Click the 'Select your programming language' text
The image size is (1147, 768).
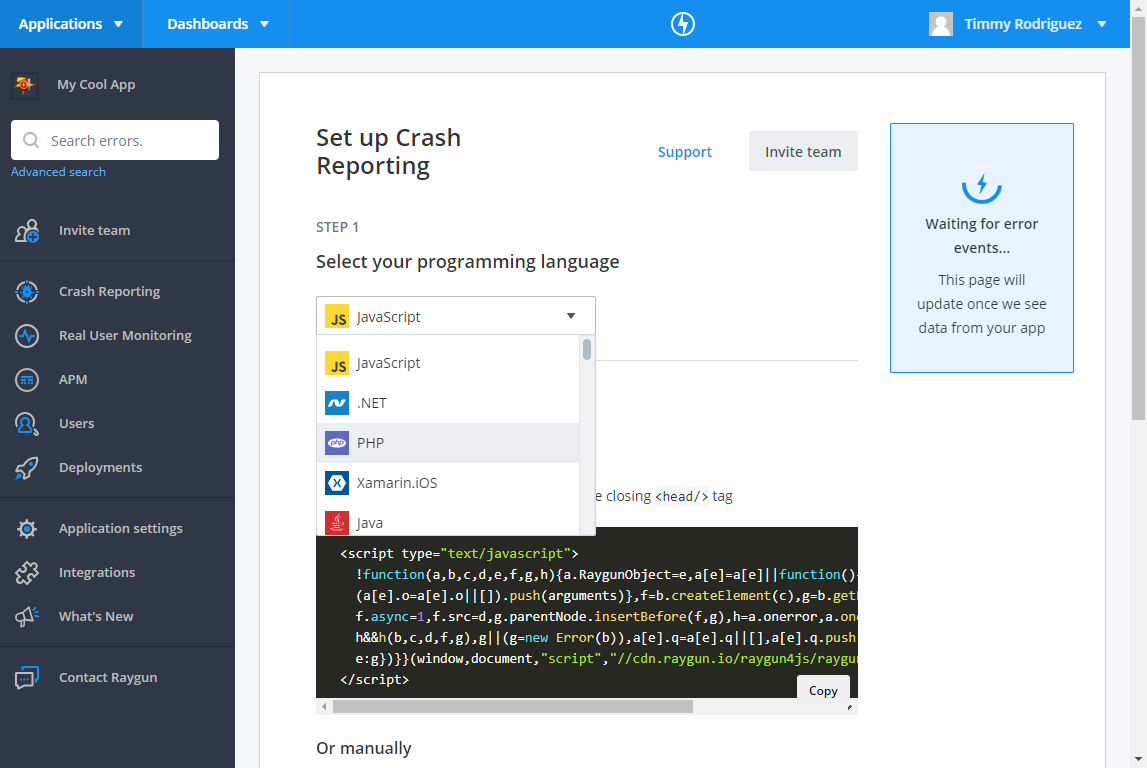click(467, 262)
